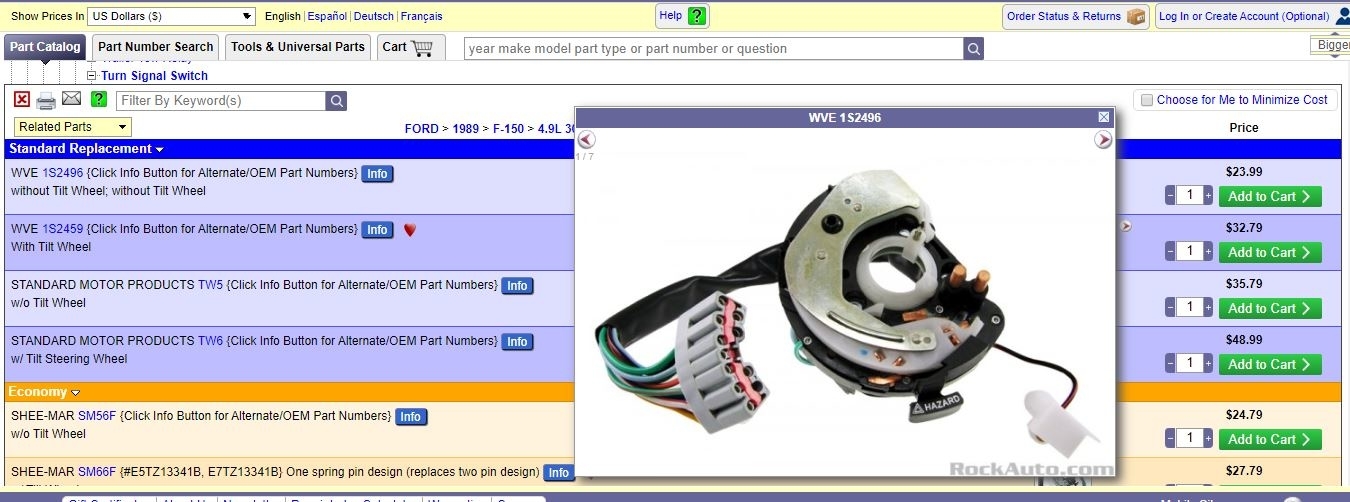The width and height of the screenshot is (1350, 502).
Task: Click small arrow icon beside the $32.79 row
Action: point(1126,227)
